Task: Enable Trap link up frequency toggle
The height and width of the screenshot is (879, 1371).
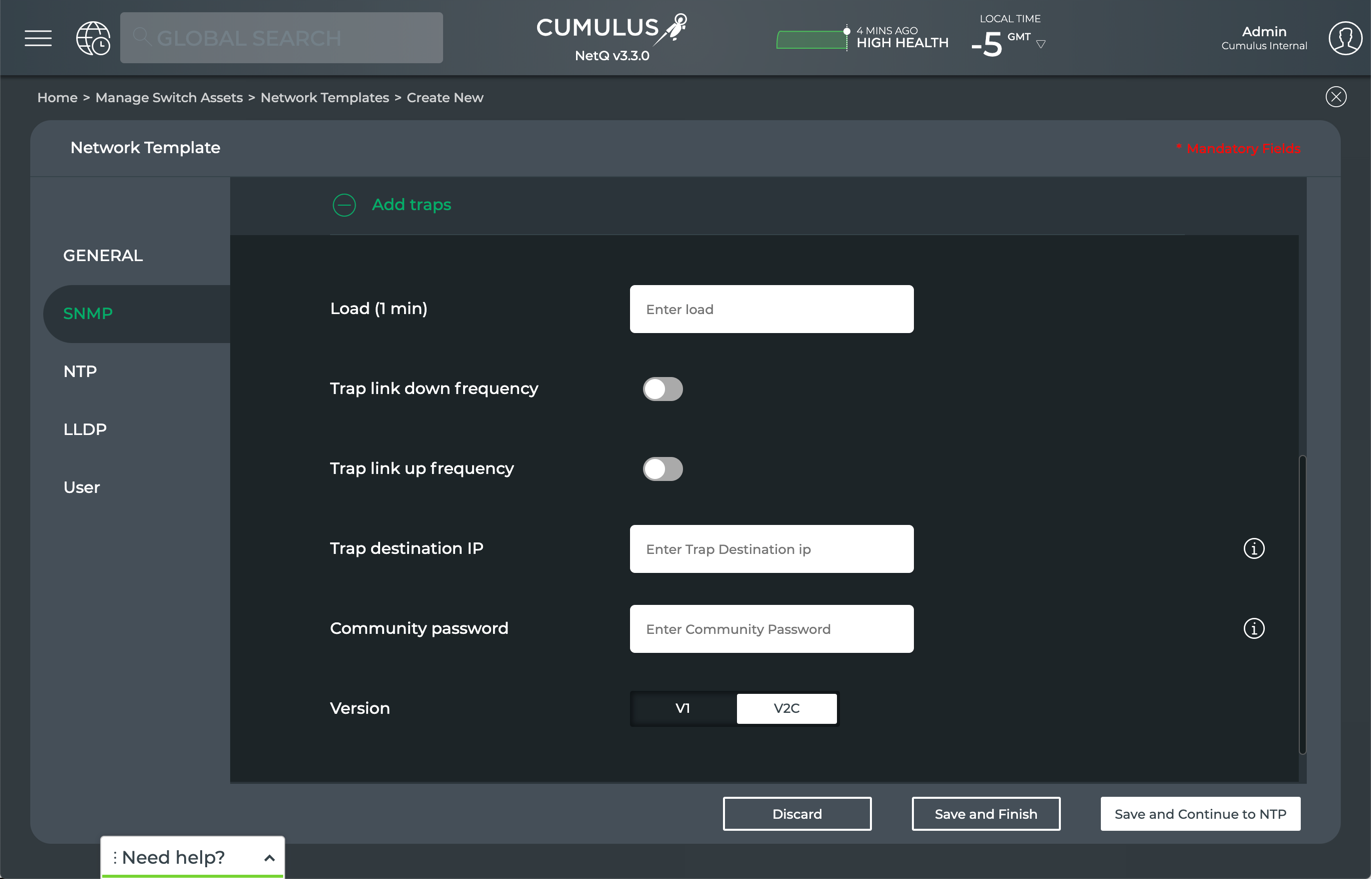Action: (x=663, y=469)
